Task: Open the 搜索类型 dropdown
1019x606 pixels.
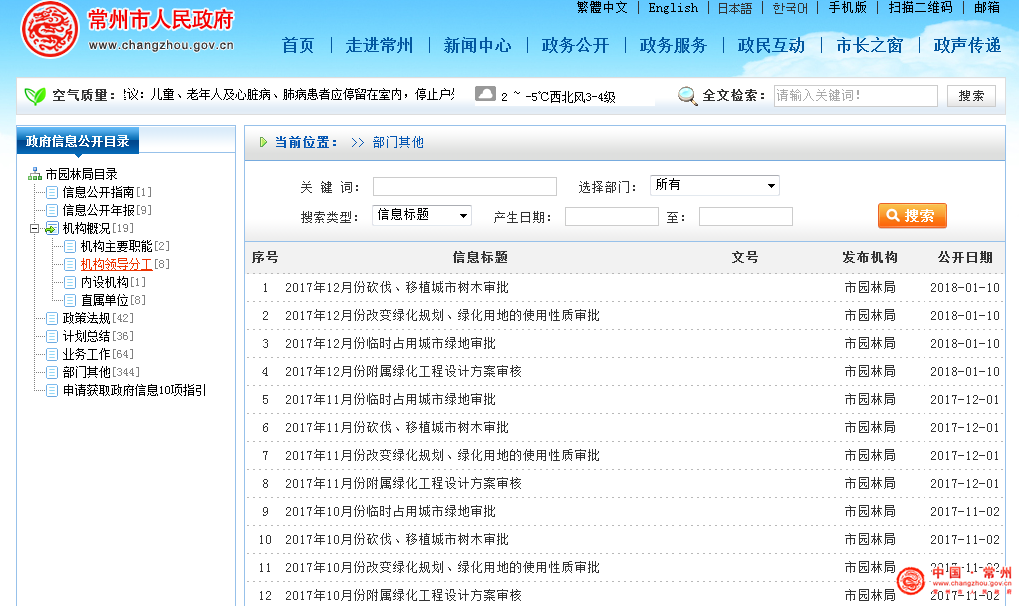Action: click(421, 215)
